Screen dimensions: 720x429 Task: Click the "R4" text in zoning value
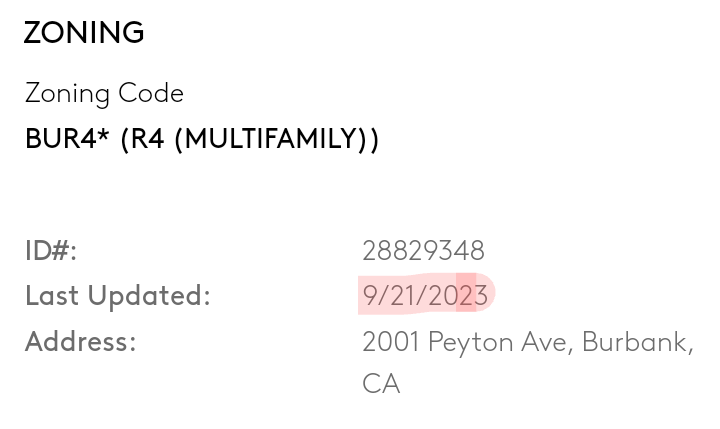pos(146,138)
